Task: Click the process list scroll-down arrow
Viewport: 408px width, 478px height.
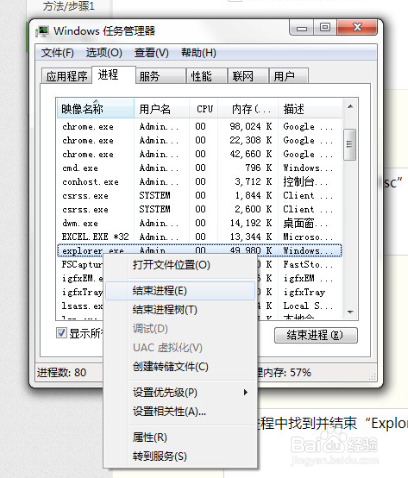Action: (350, 312)
